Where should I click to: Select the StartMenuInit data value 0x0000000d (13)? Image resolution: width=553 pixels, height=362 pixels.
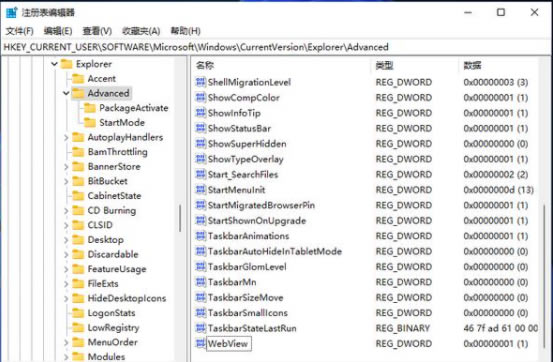[498, 190]
